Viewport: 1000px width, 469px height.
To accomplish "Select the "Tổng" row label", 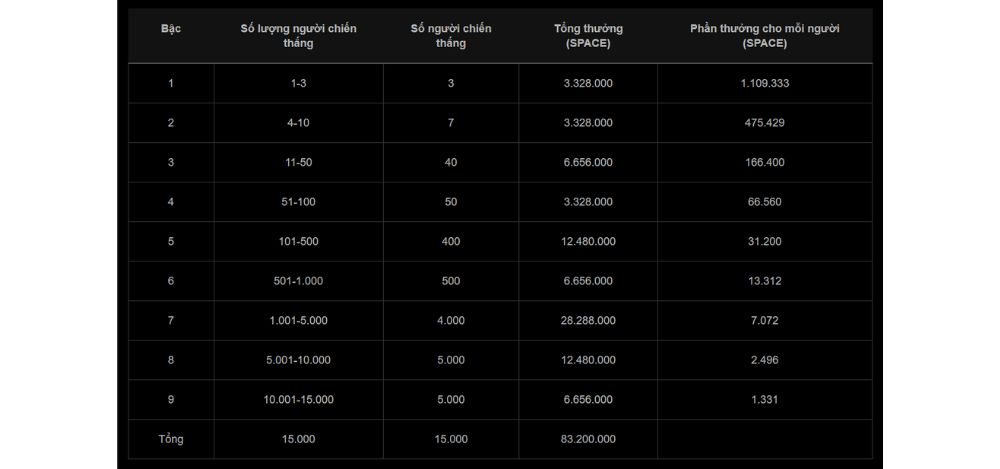I will [x=171, y=439].
